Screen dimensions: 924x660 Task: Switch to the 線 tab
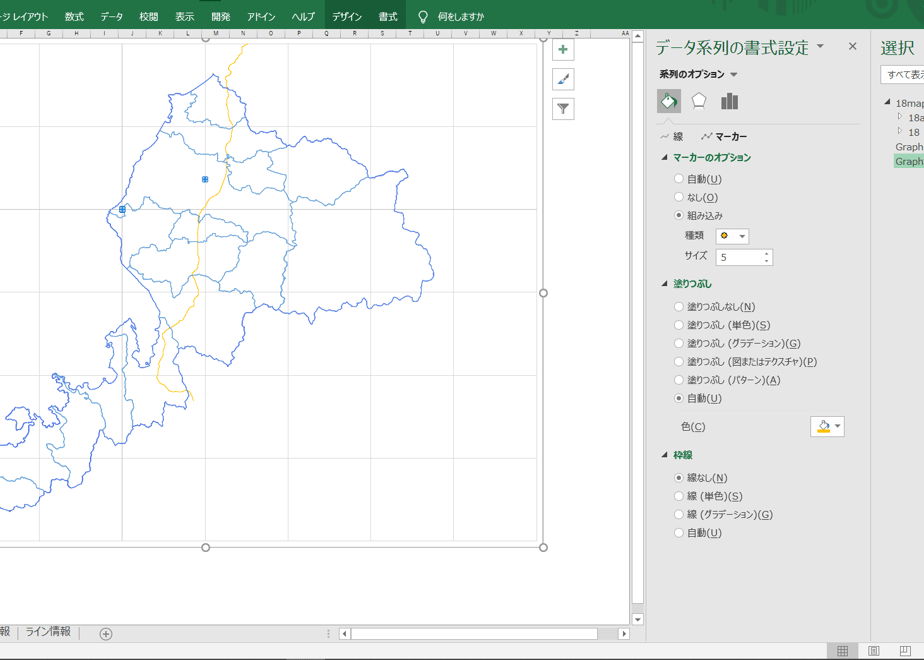tap(672, 137)
